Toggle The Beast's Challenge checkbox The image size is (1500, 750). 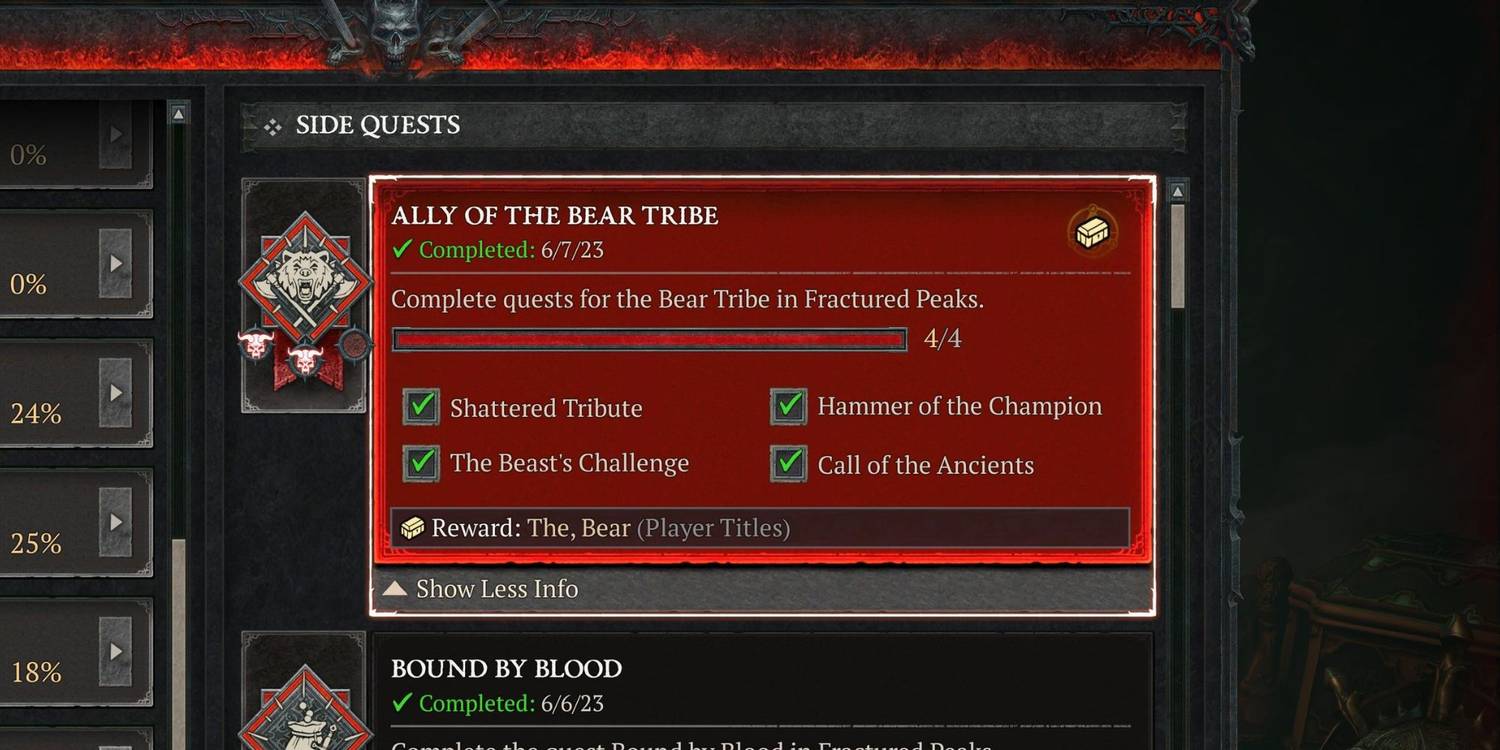pos(421,463)
